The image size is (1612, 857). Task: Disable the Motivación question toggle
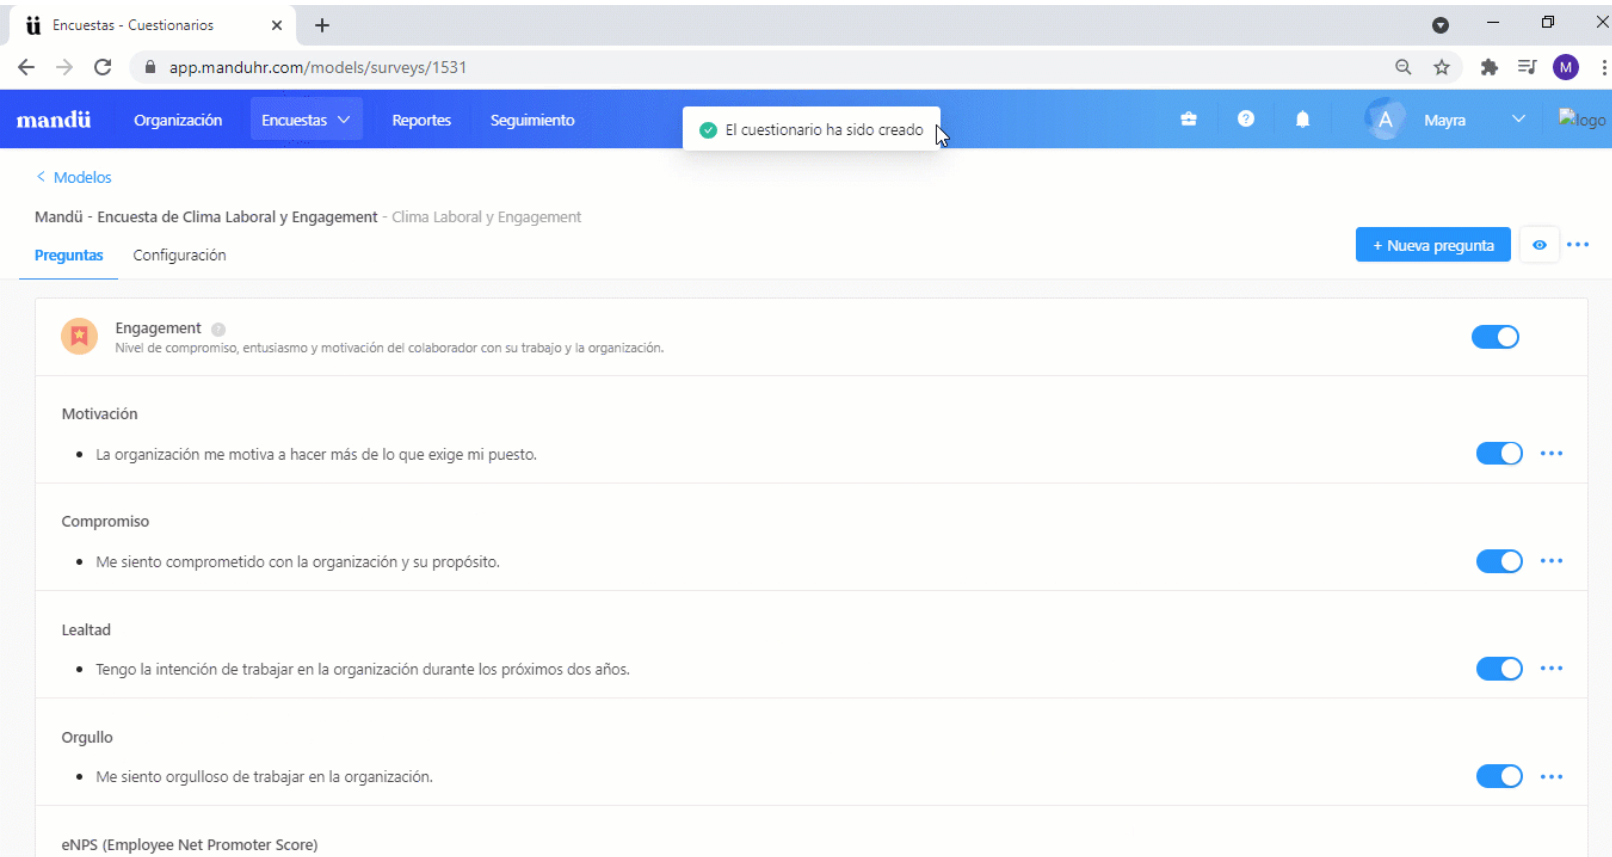[1499, 454]
